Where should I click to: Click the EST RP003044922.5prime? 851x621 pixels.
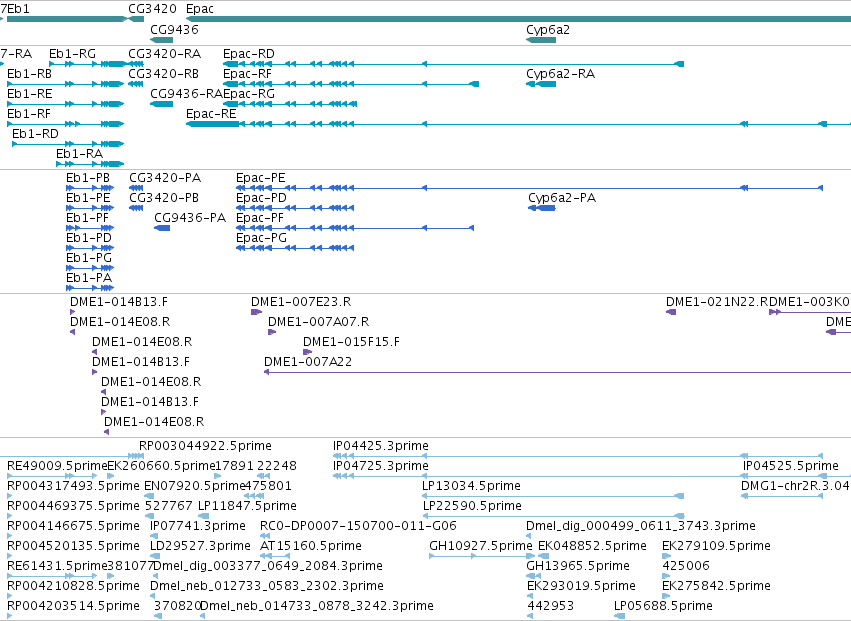tap(205, 446)
